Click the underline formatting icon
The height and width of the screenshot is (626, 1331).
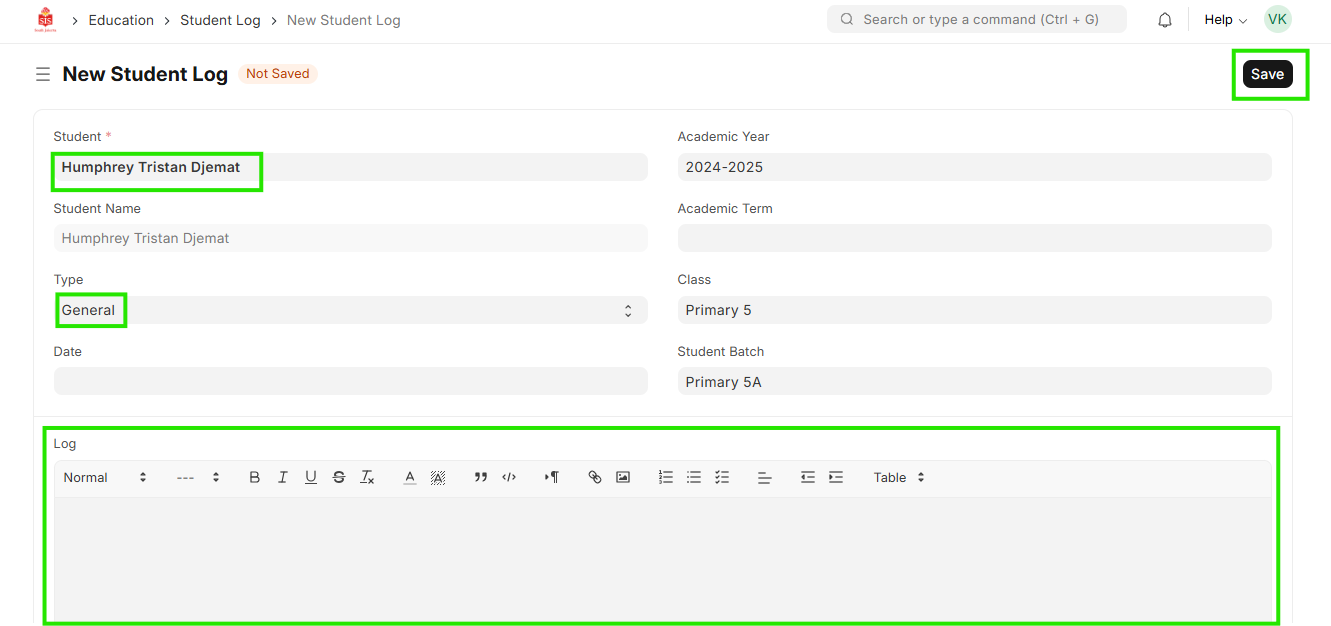tap(311, 478)
